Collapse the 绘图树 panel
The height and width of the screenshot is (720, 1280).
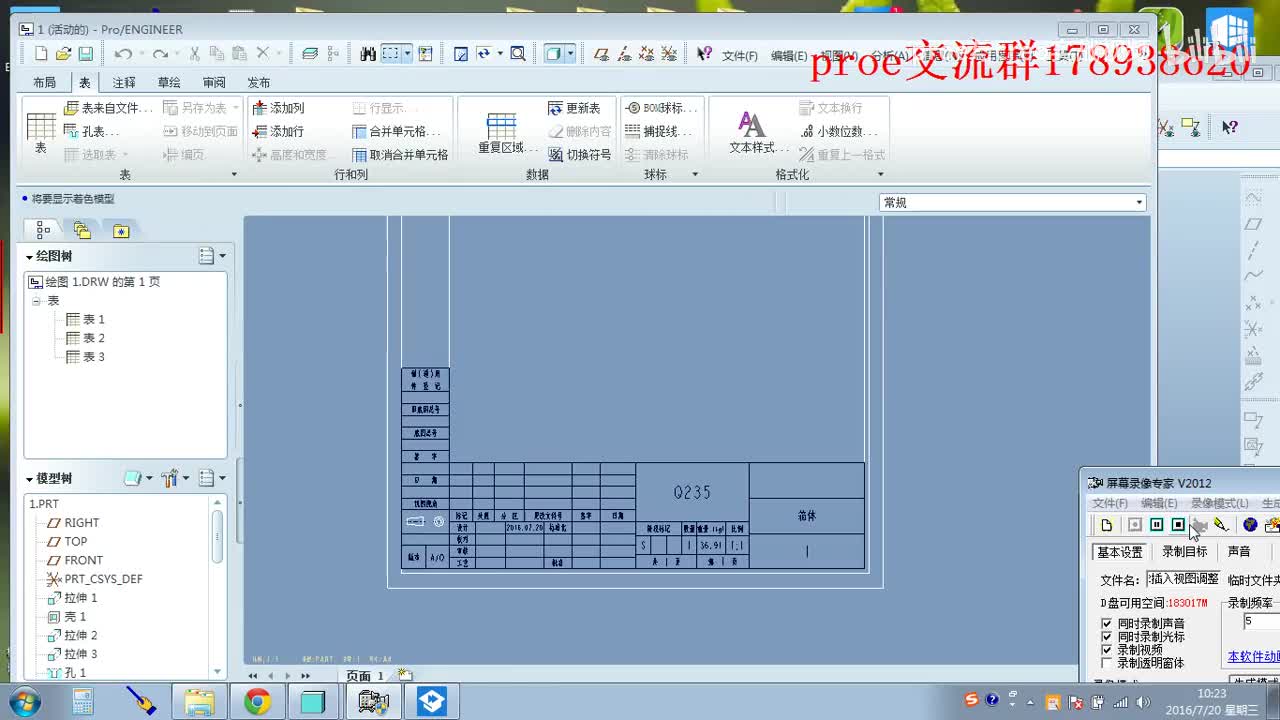click(x=30, y=257)
